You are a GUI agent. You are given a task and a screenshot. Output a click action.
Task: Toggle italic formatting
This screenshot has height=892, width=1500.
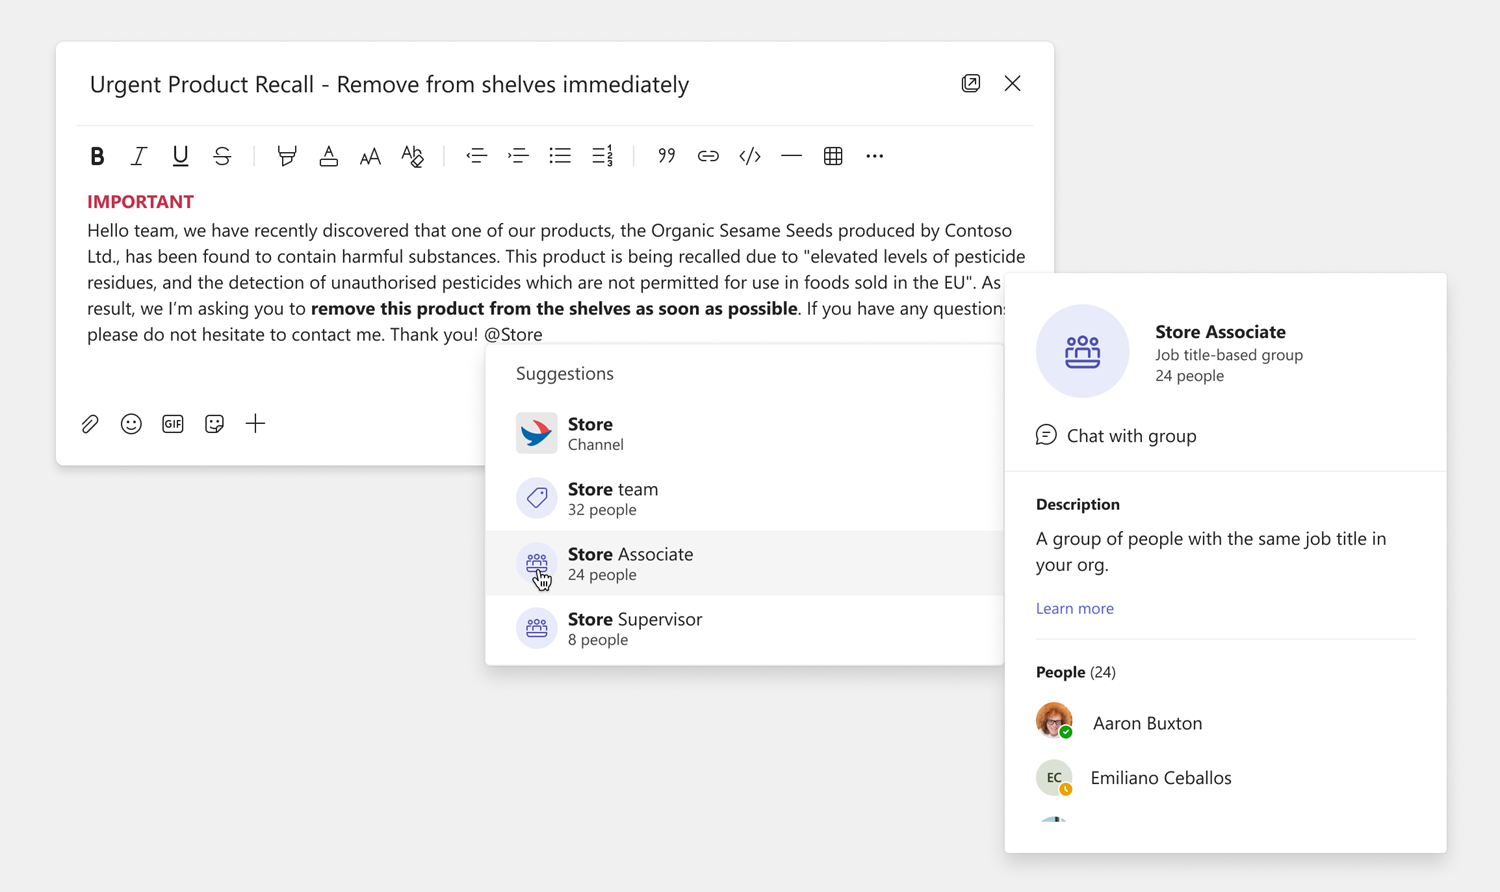[x=139, y=156]
